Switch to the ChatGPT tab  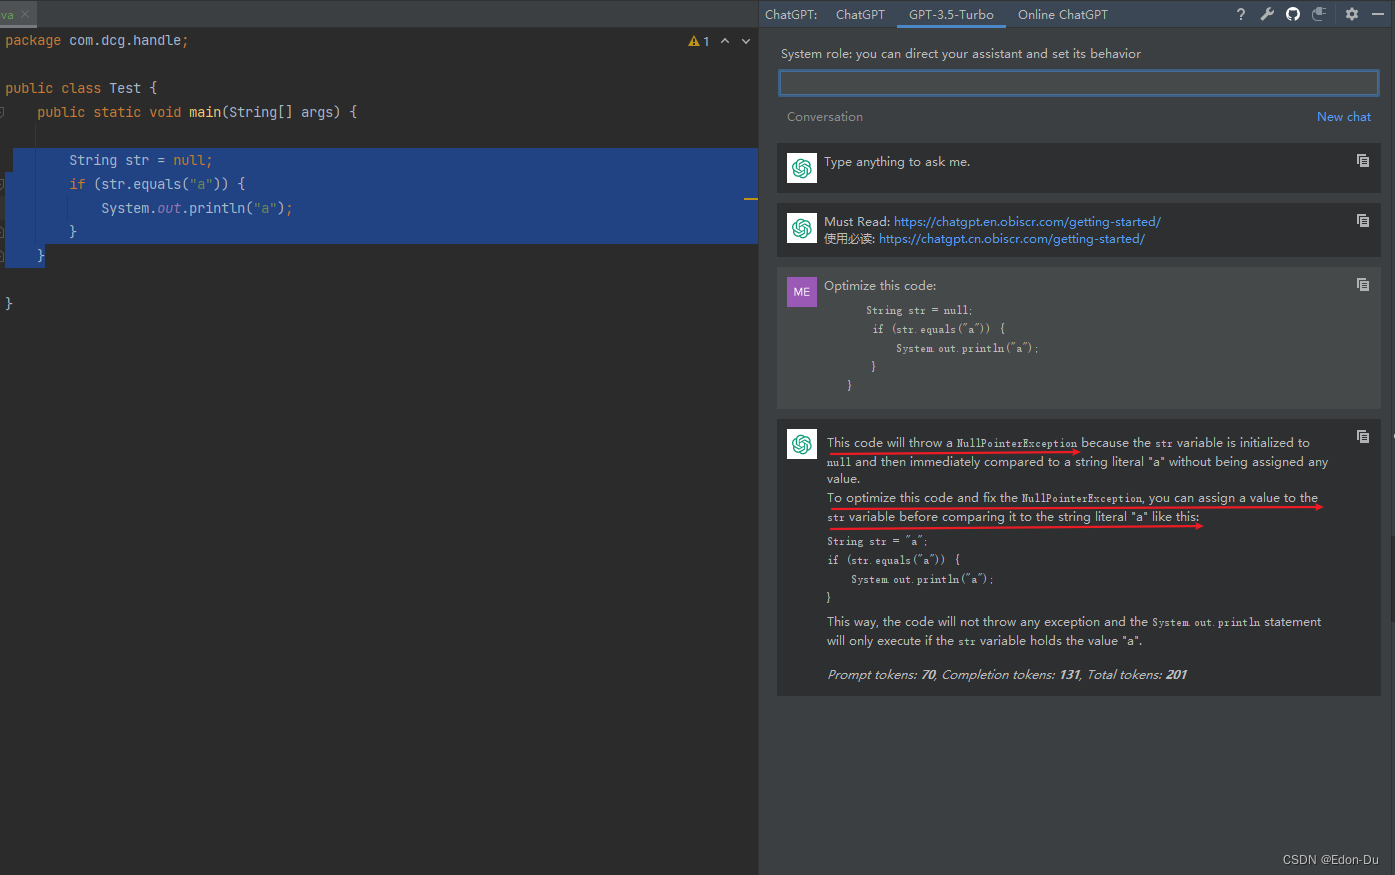coord(860,14)
